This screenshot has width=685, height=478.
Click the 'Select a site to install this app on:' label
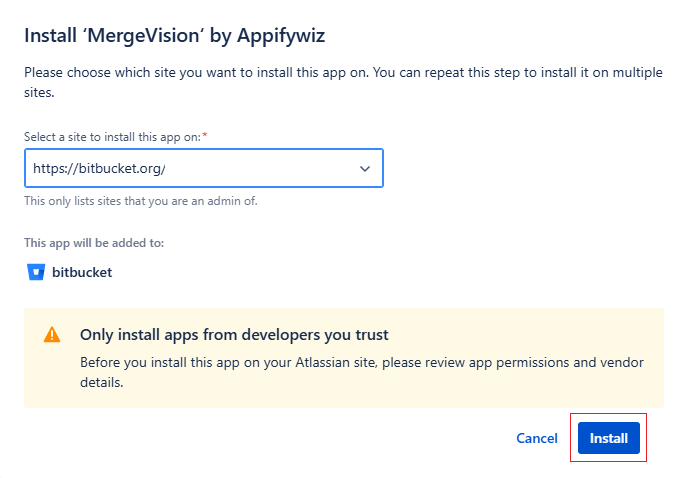[x=113, y=137]
